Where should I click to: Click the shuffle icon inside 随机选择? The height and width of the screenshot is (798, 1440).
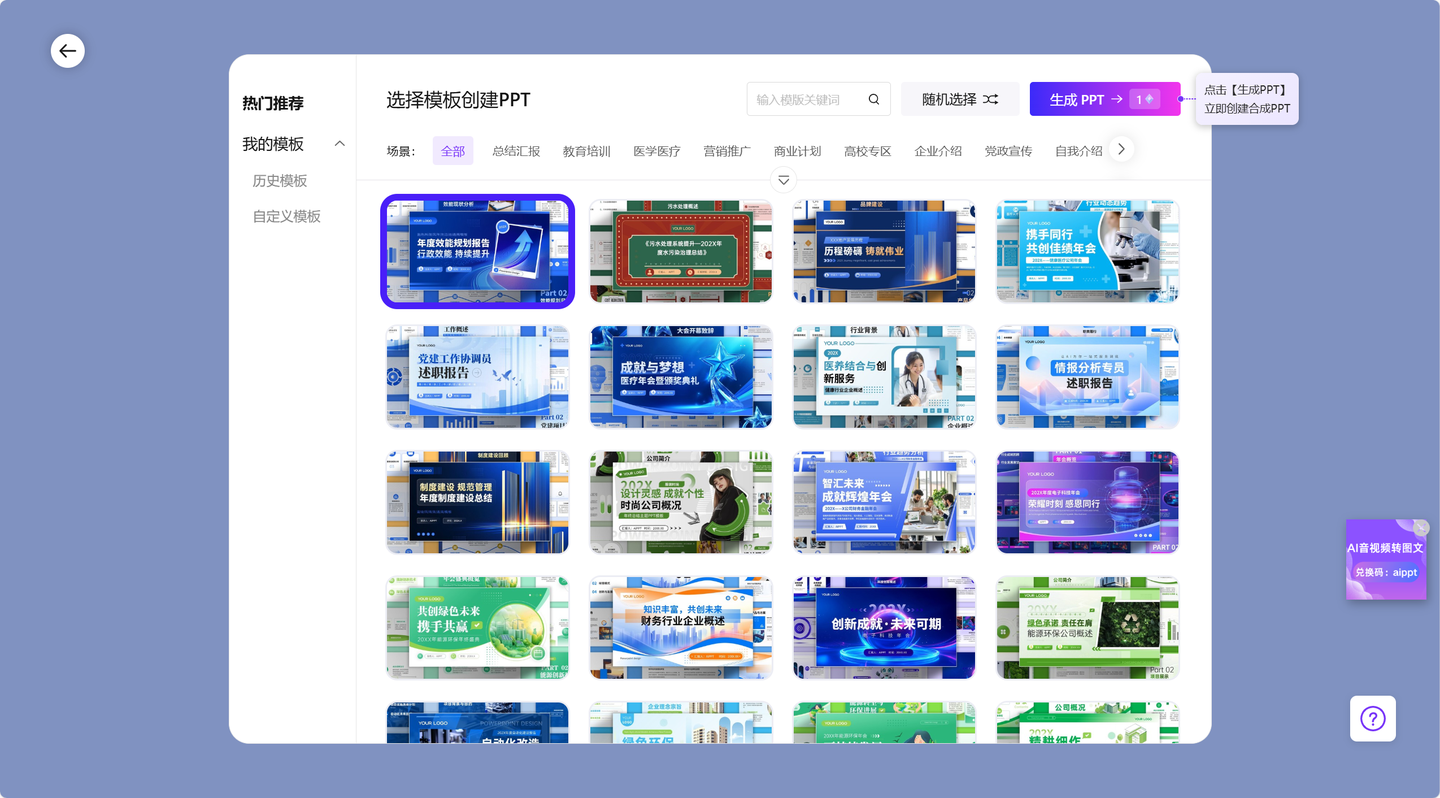992,99
